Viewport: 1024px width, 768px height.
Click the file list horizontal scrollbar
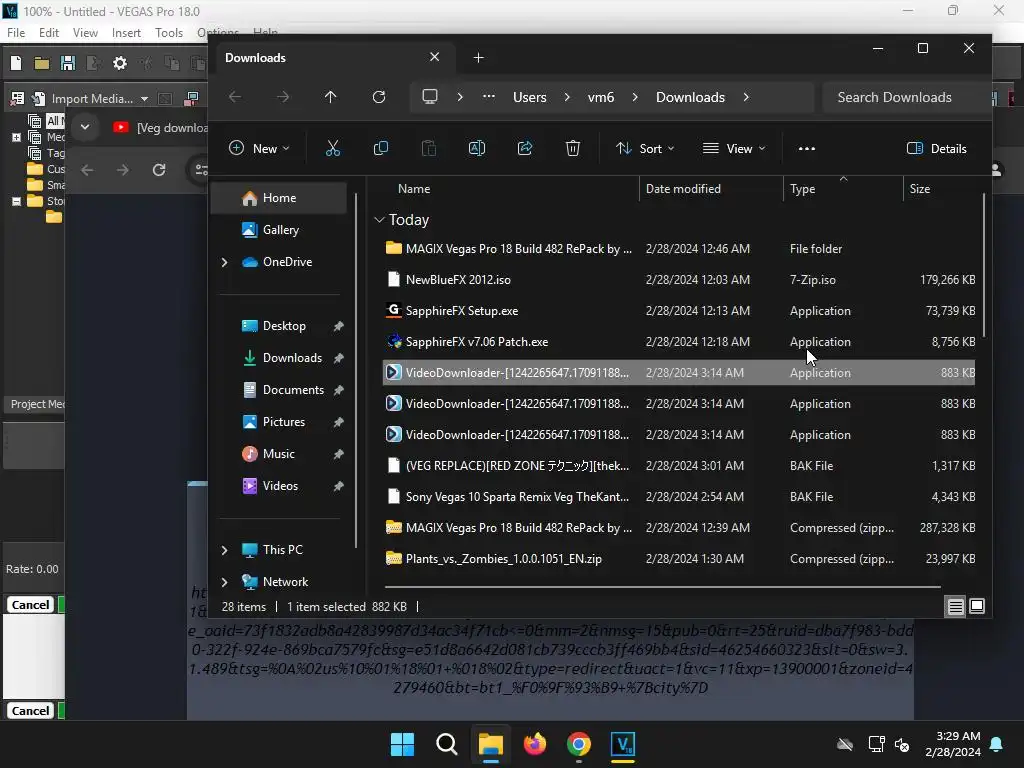(x=662, y=586)
